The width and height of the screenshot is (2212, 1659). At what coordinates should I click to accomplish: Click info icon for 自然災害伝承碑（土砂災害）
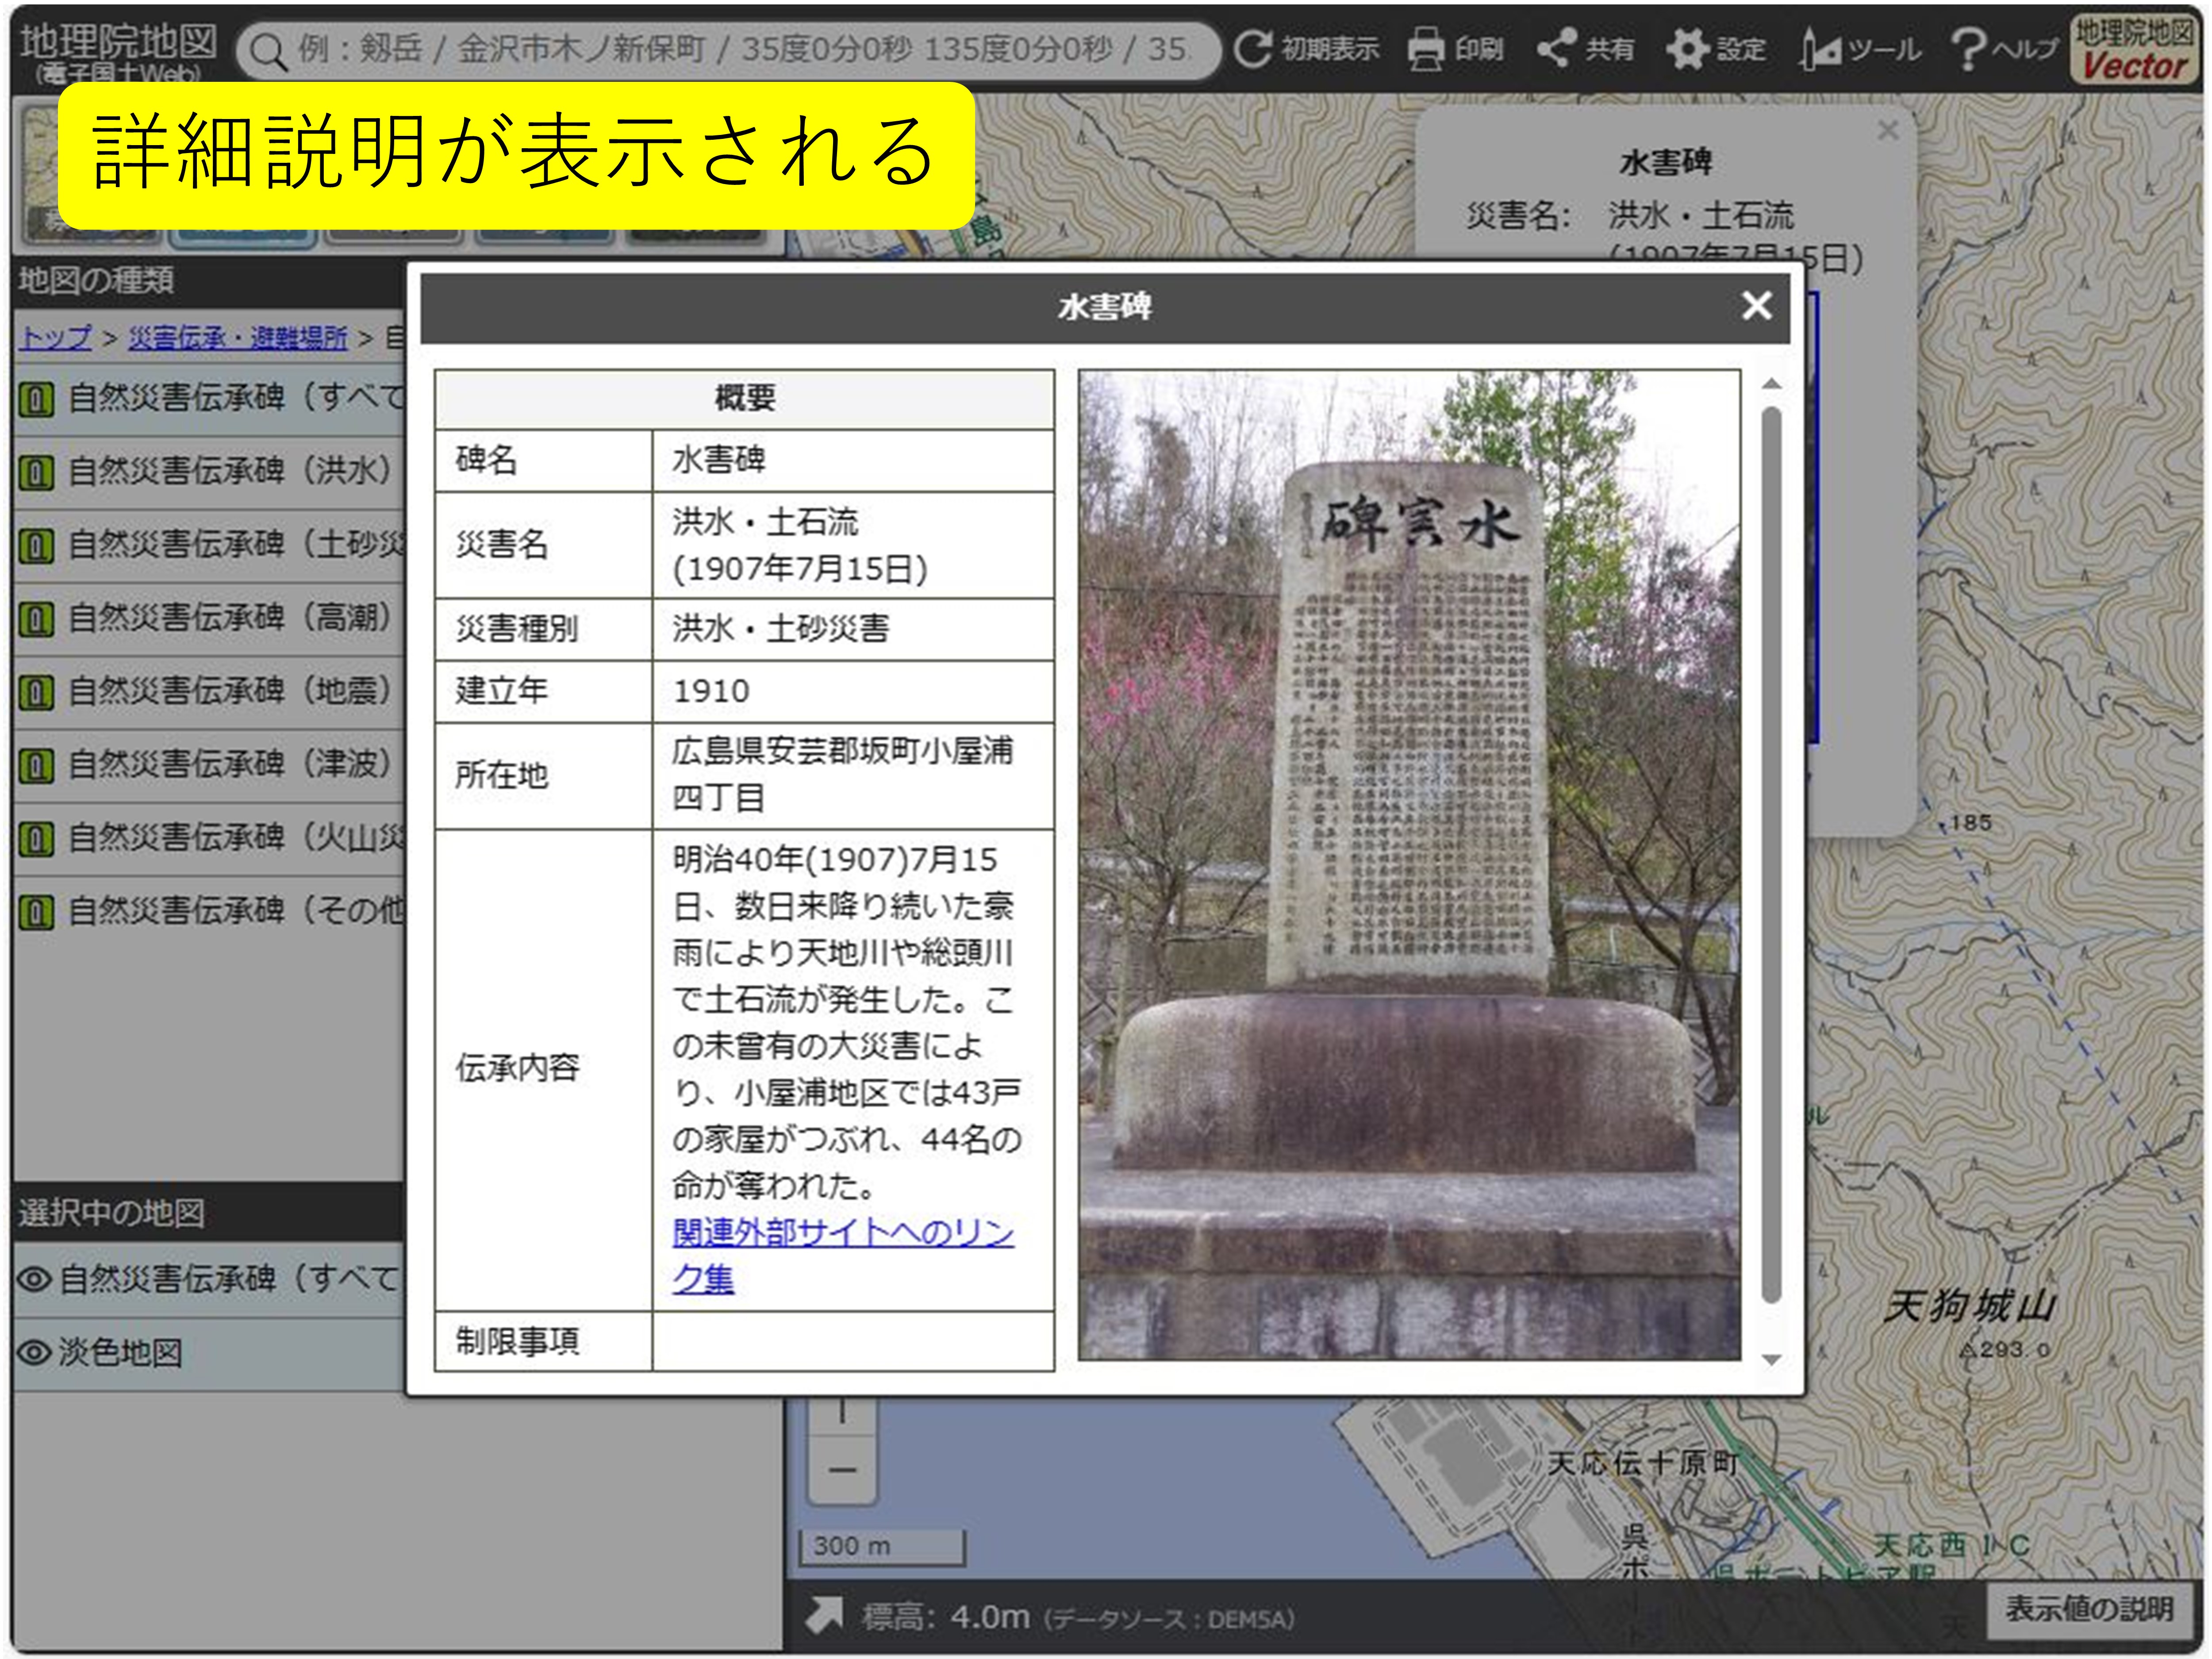coord(36,545)
